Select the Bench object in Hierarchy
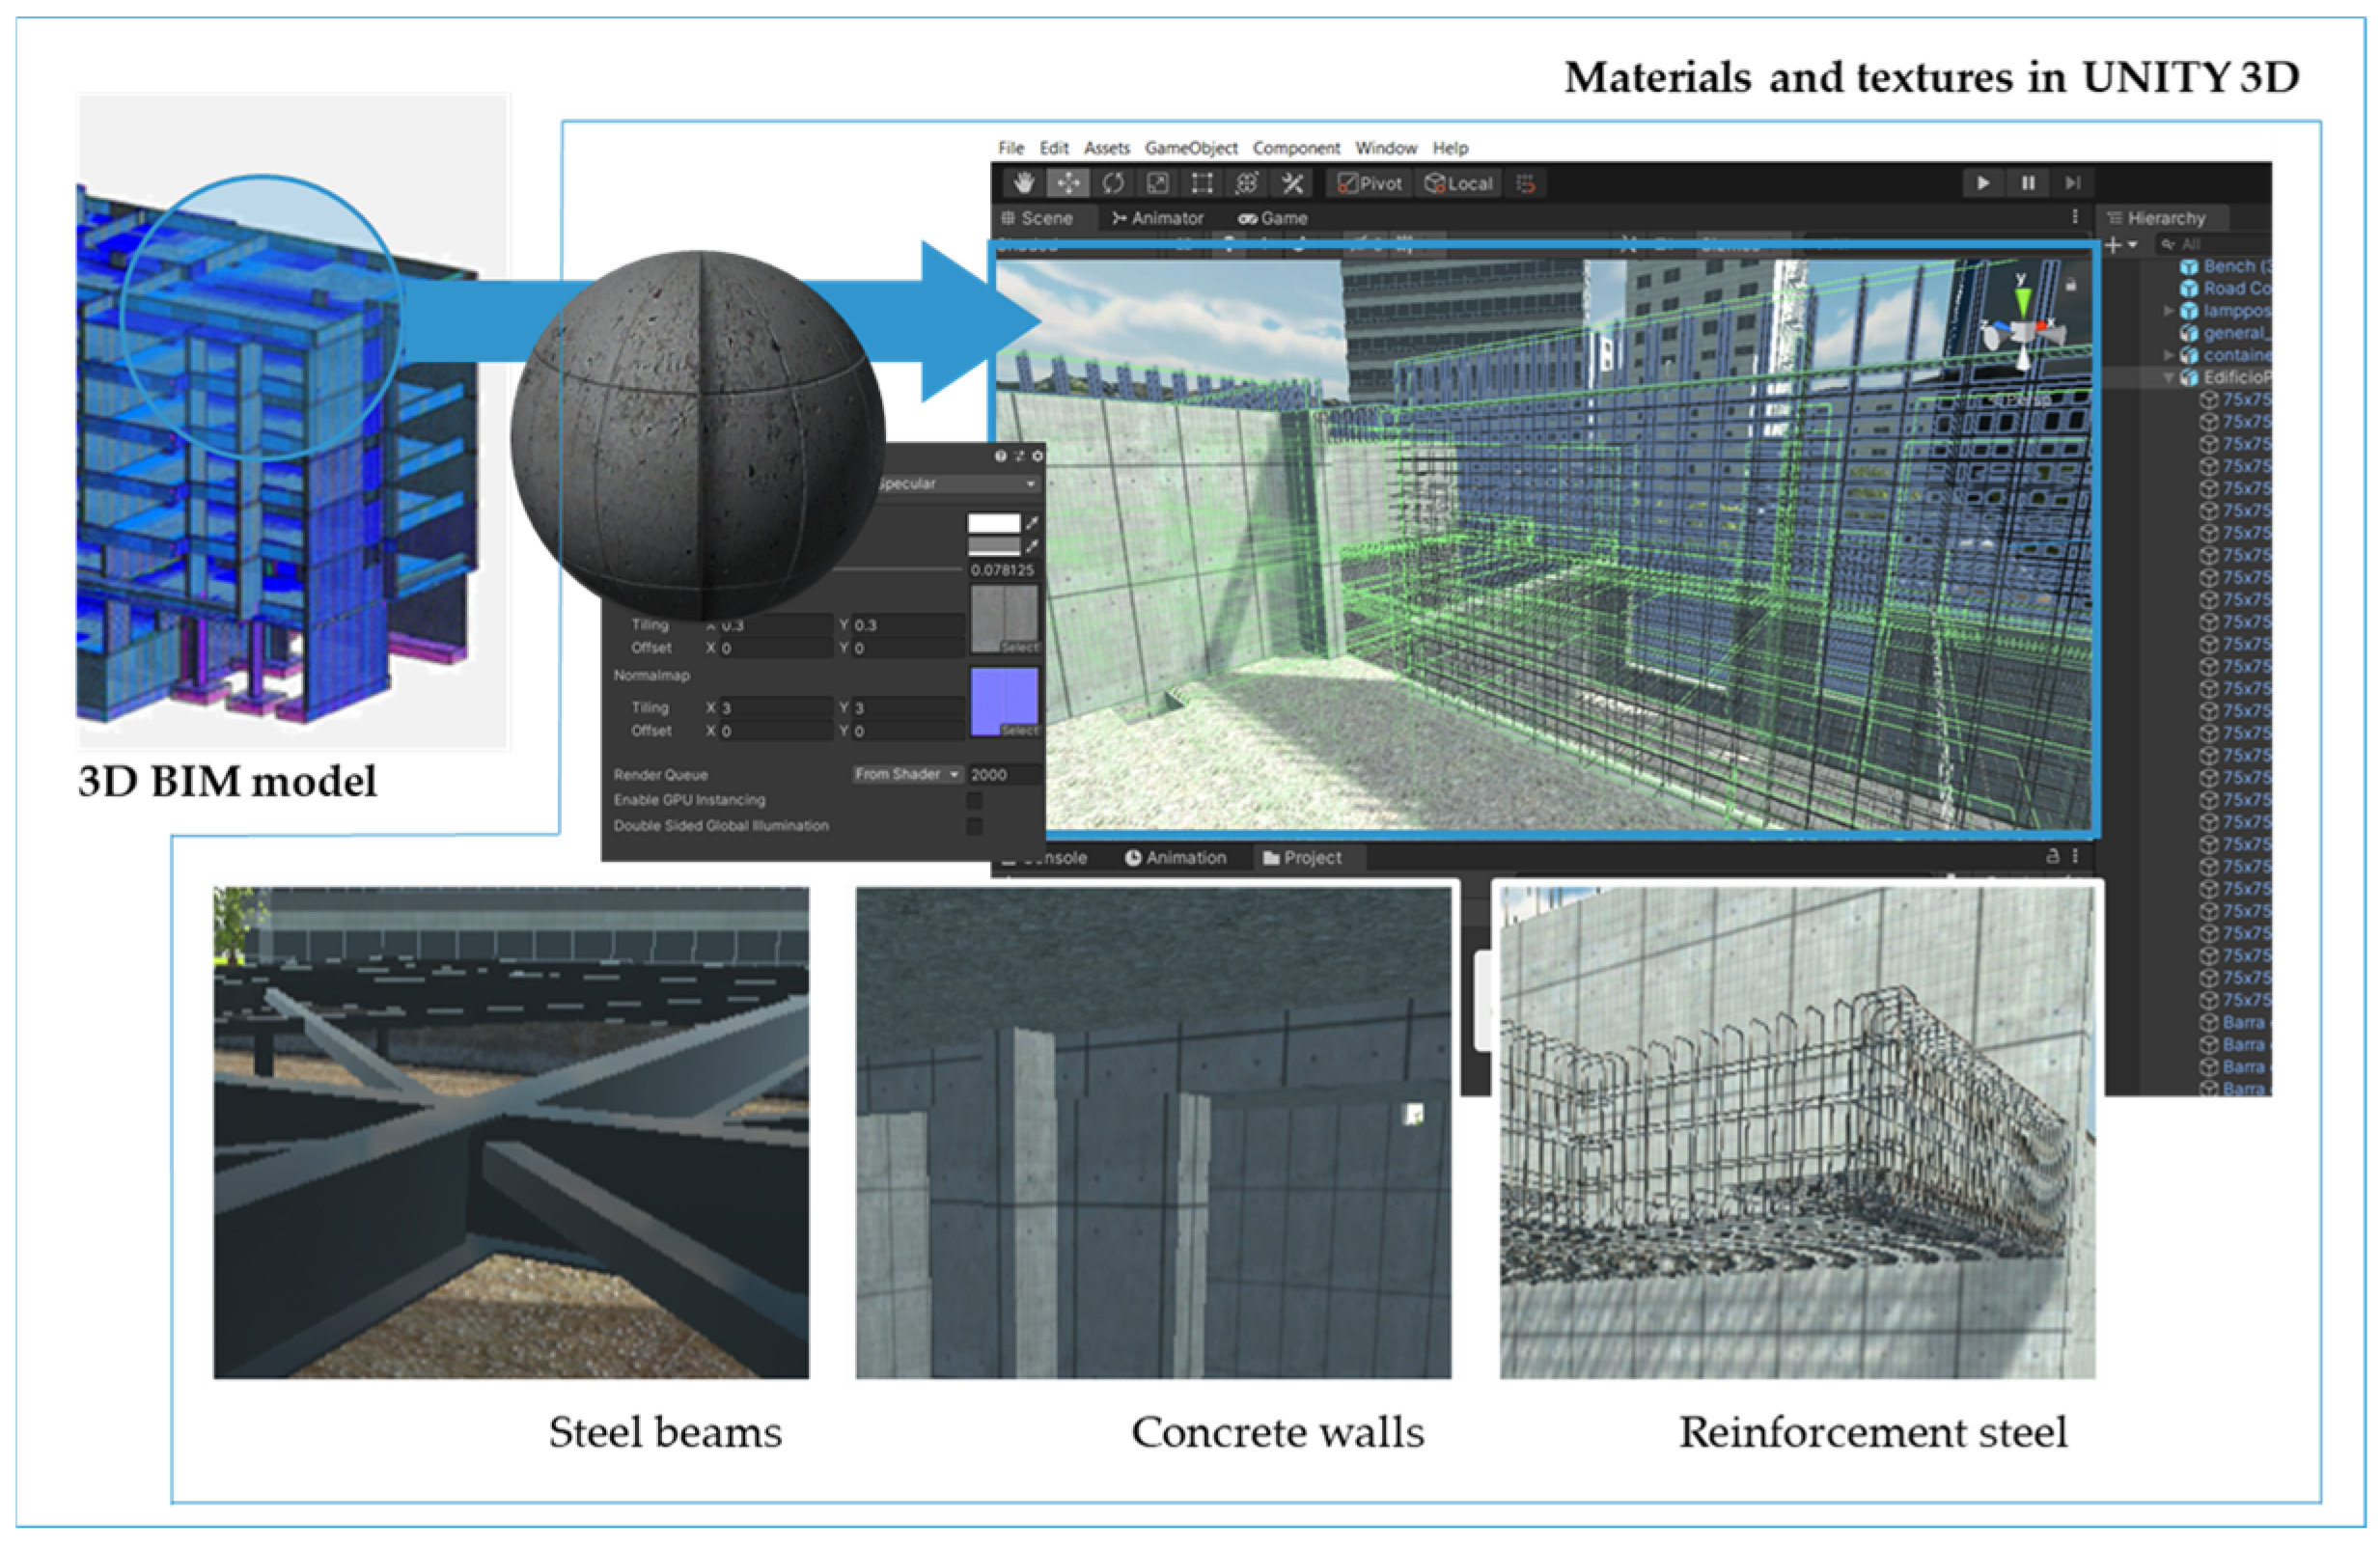Screen dimensions: 2380x1547 [x=2225, y=267]
